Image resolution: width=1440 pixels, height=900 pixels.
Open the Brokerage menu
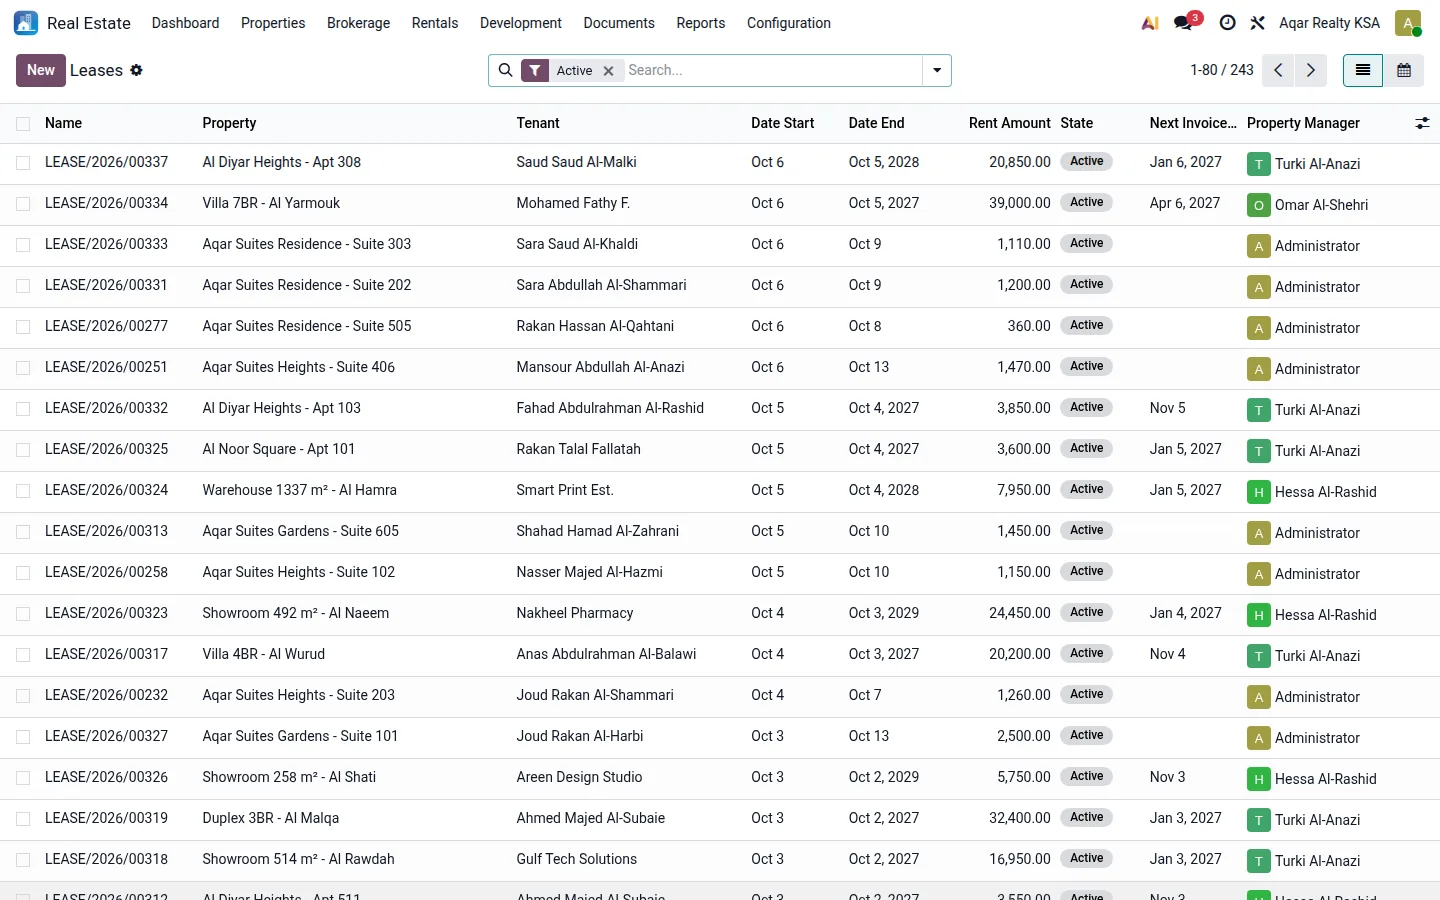[359, 23]
